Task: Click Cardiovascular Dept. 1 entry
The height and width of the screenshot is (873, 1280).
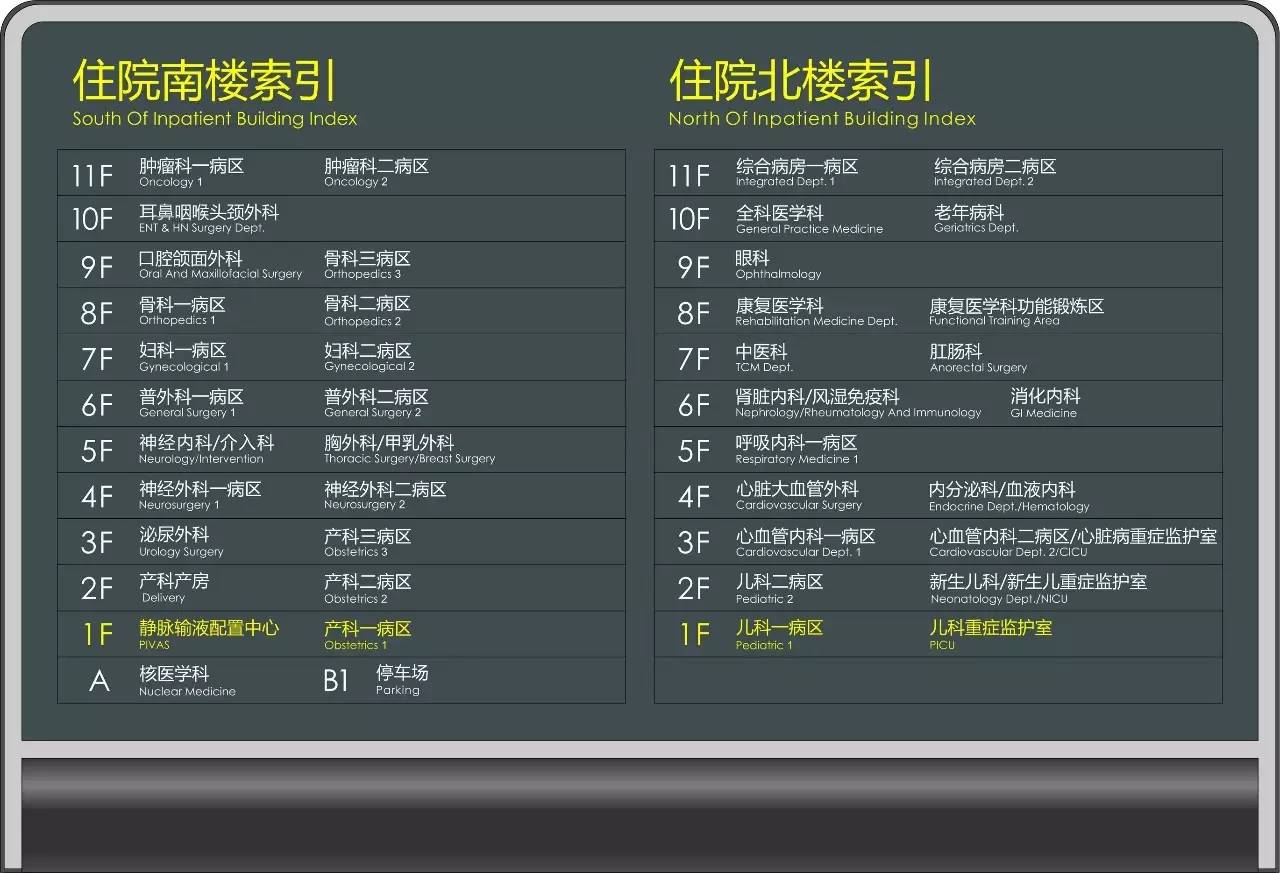Action: [x=806, y=542]
